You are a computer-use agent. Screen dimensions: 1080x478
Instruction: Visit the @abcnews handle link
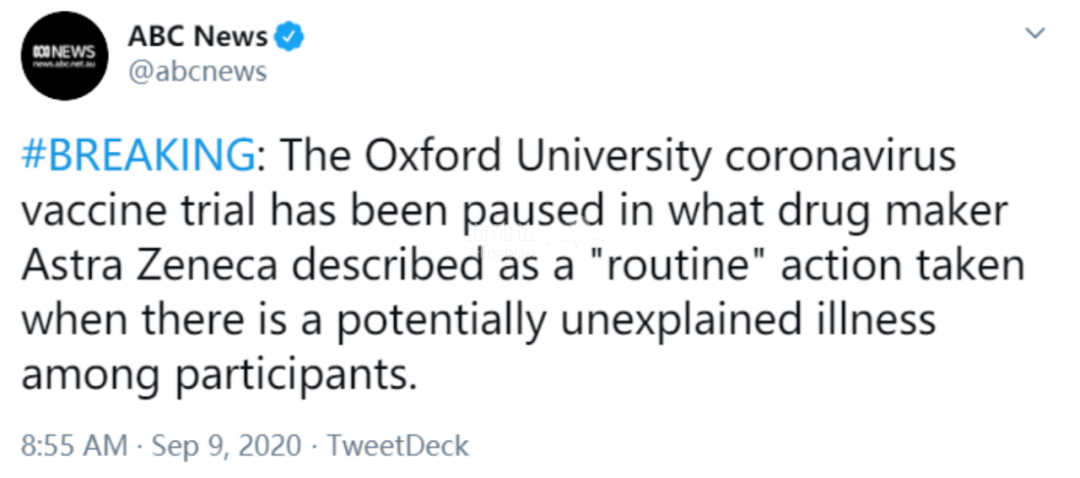(197, 71)
